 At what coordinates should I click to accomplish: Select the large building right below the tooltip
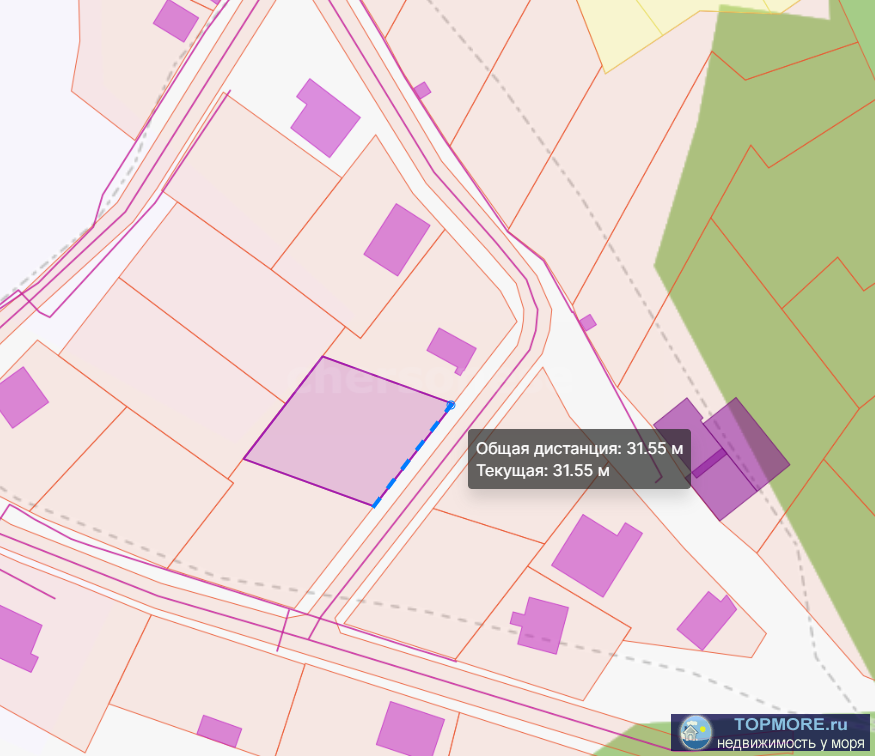pos(596,554)
